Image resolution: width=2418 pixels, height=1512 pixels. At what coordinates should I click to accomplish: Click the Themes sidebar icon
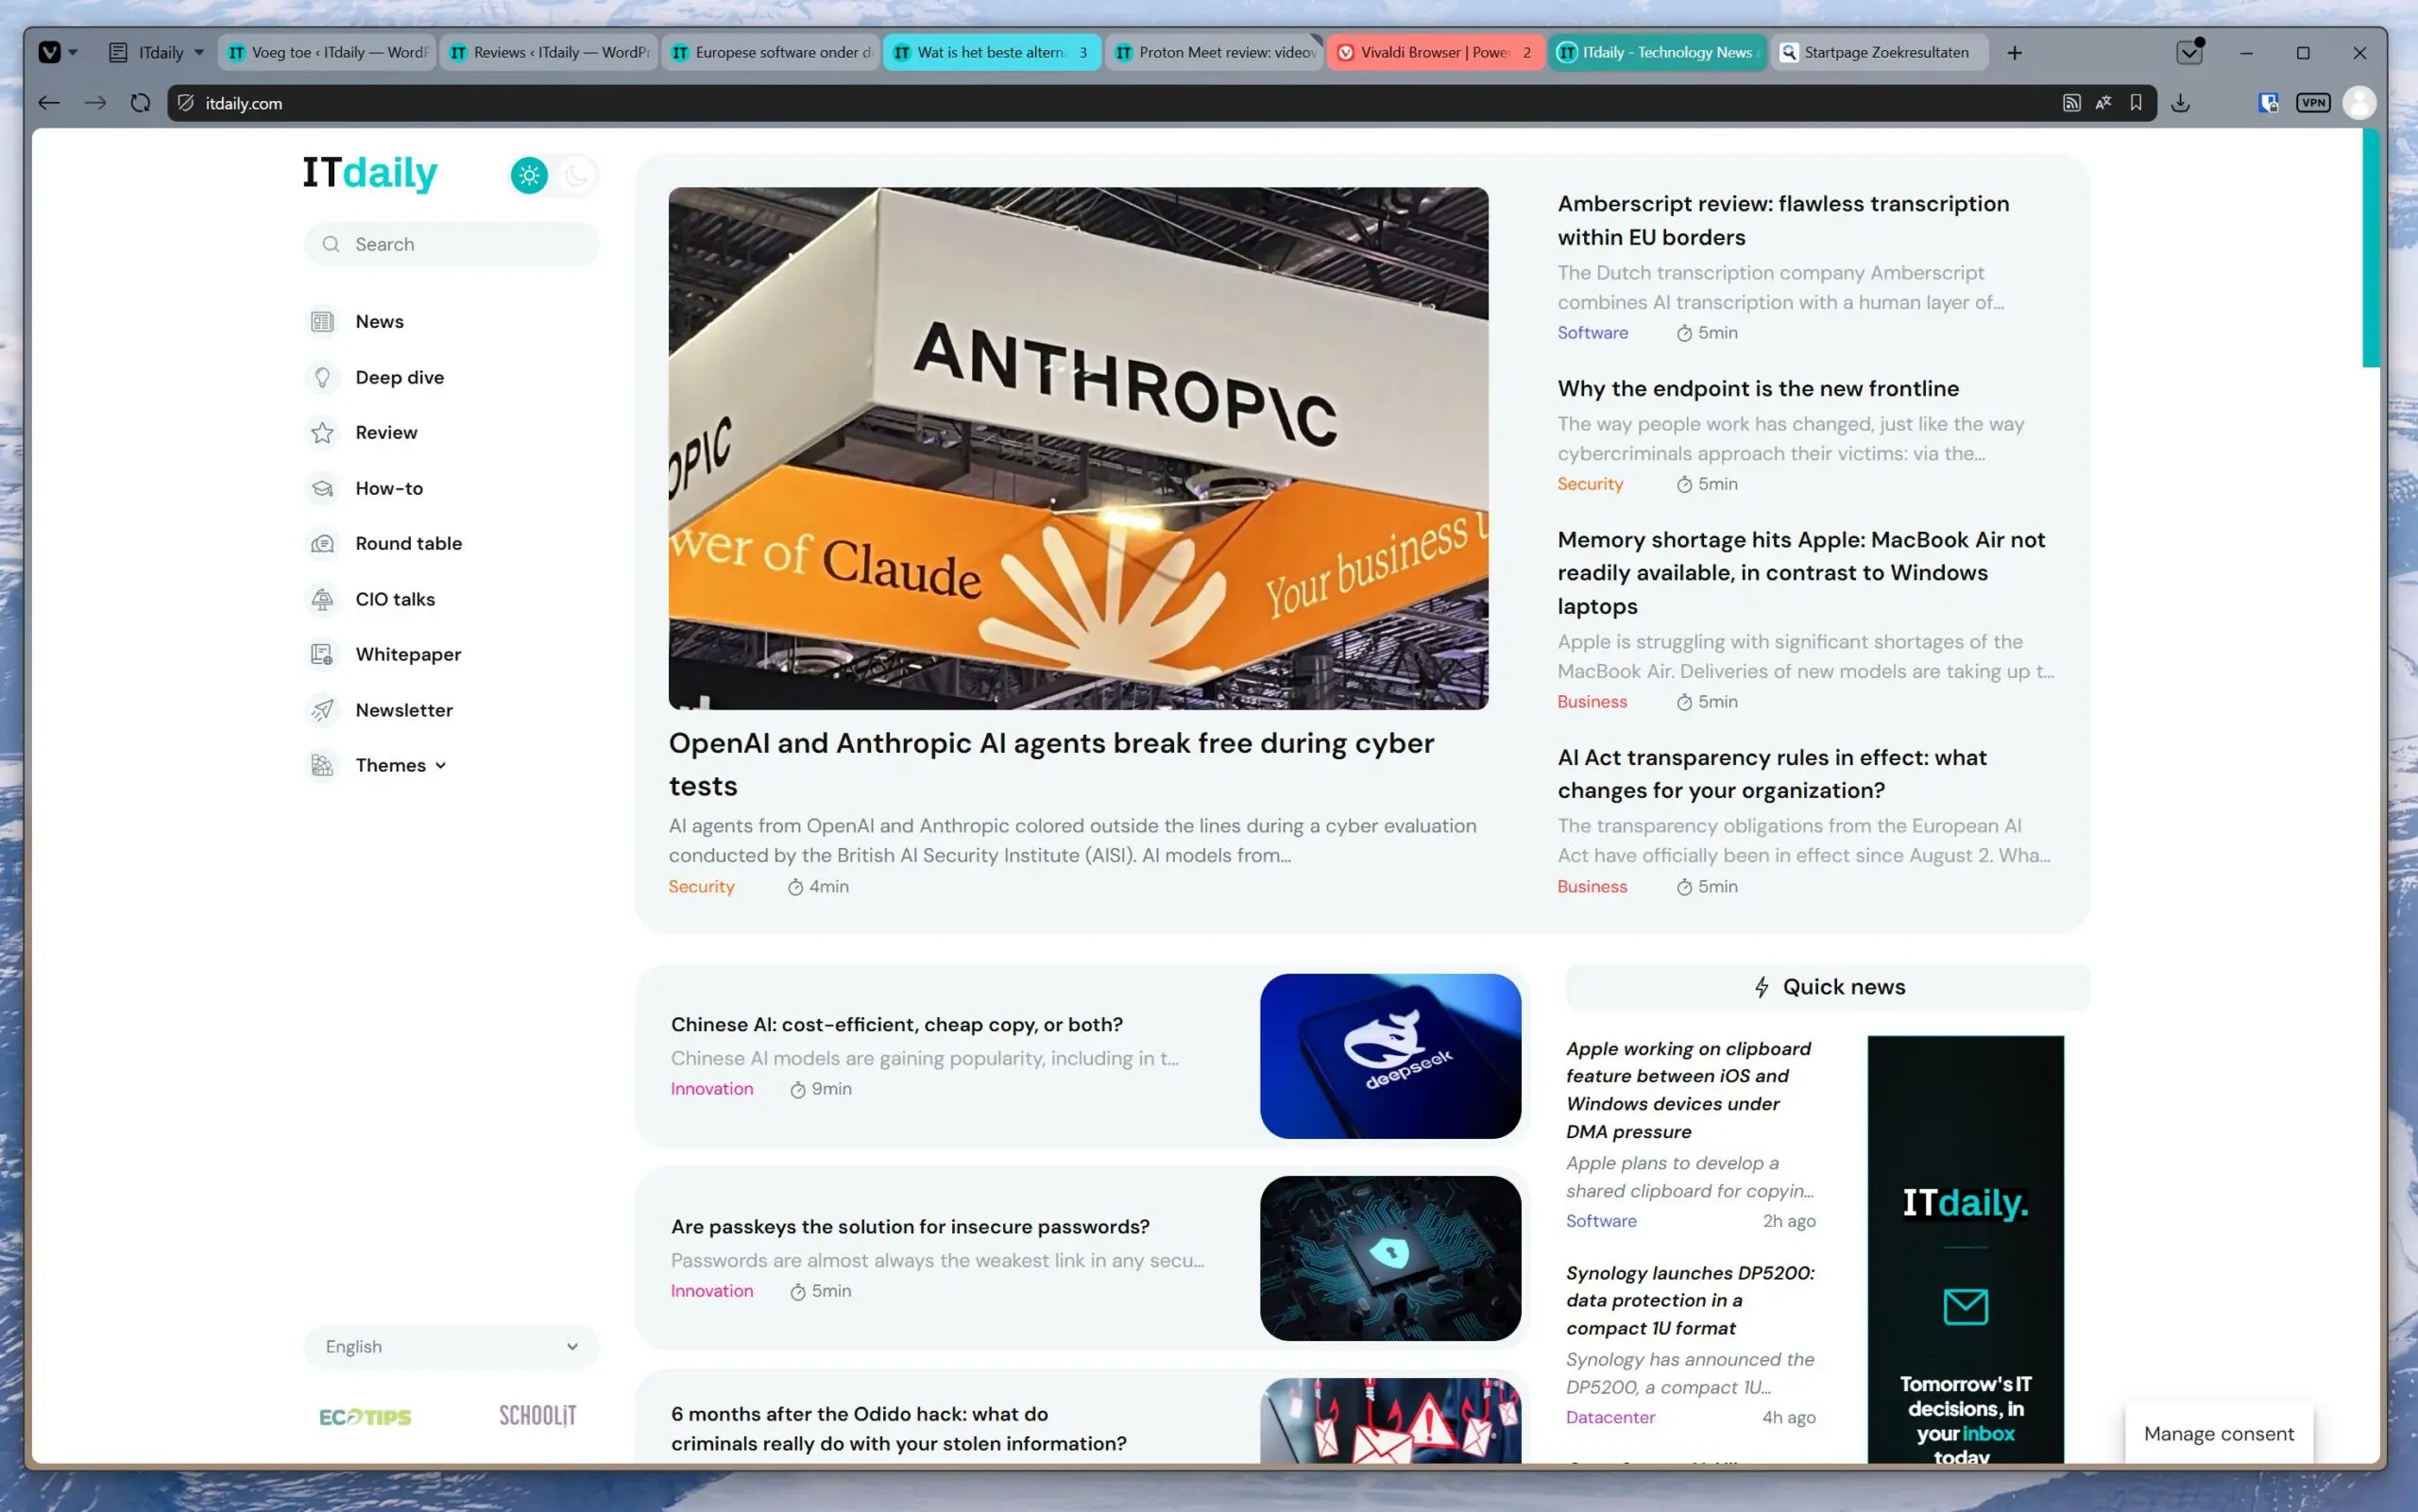tap(322, 765)
